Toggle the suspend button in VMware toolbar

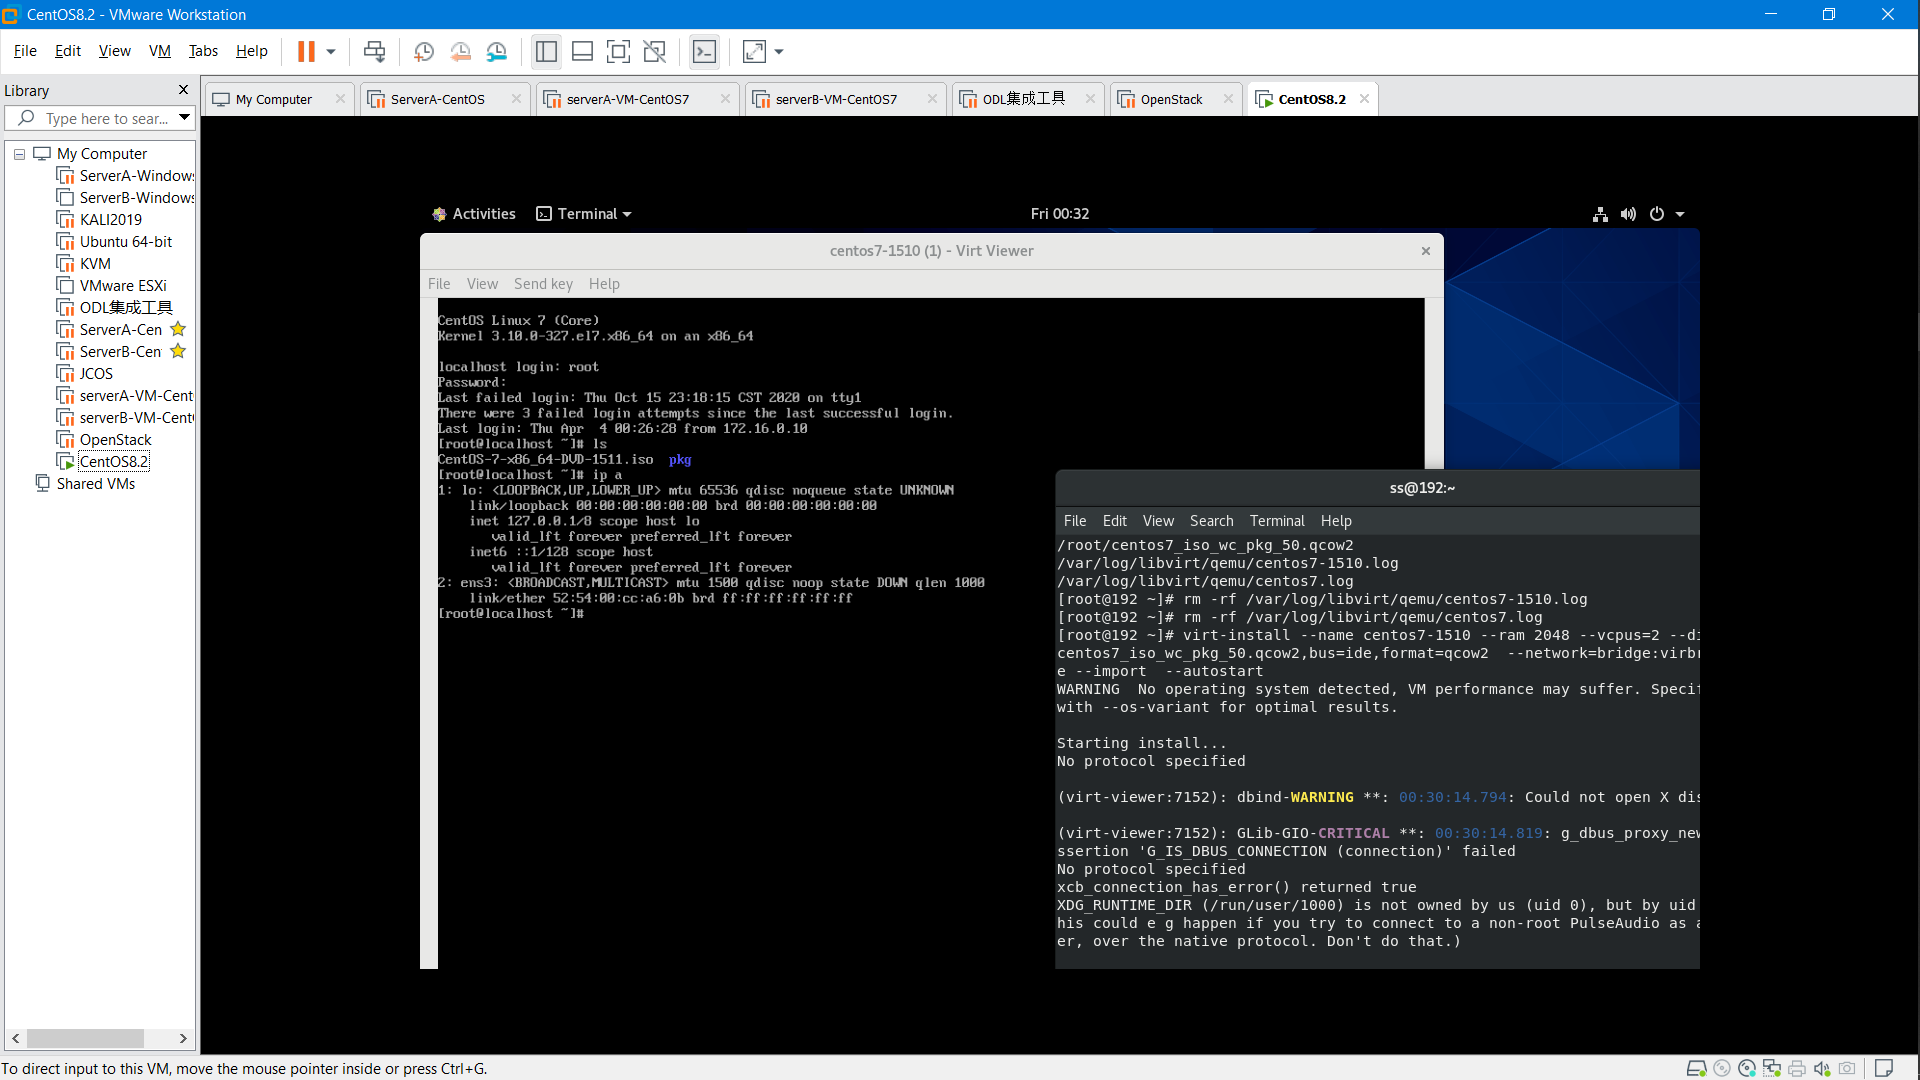(x=306, y=51)
